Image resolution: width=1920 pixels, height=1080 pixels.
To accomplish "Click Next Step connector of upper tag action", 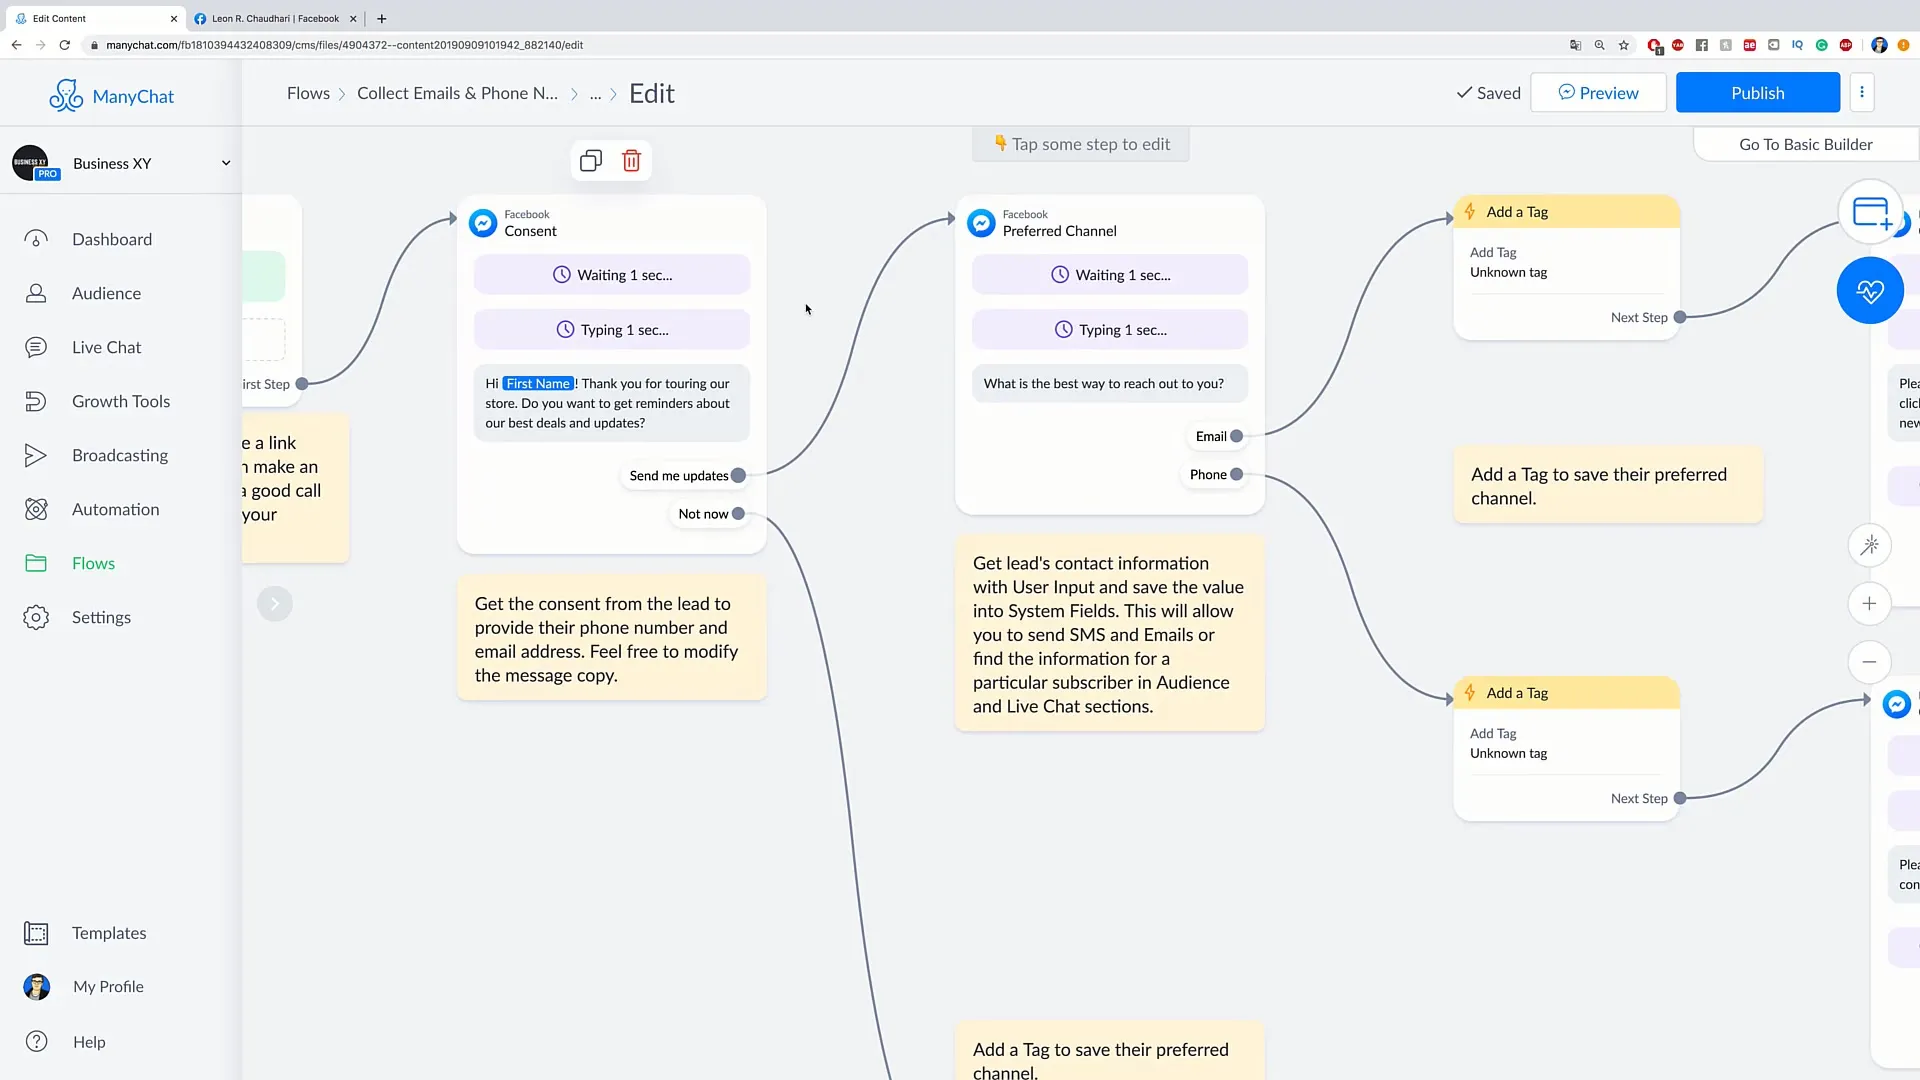I will pos(1680,317).
